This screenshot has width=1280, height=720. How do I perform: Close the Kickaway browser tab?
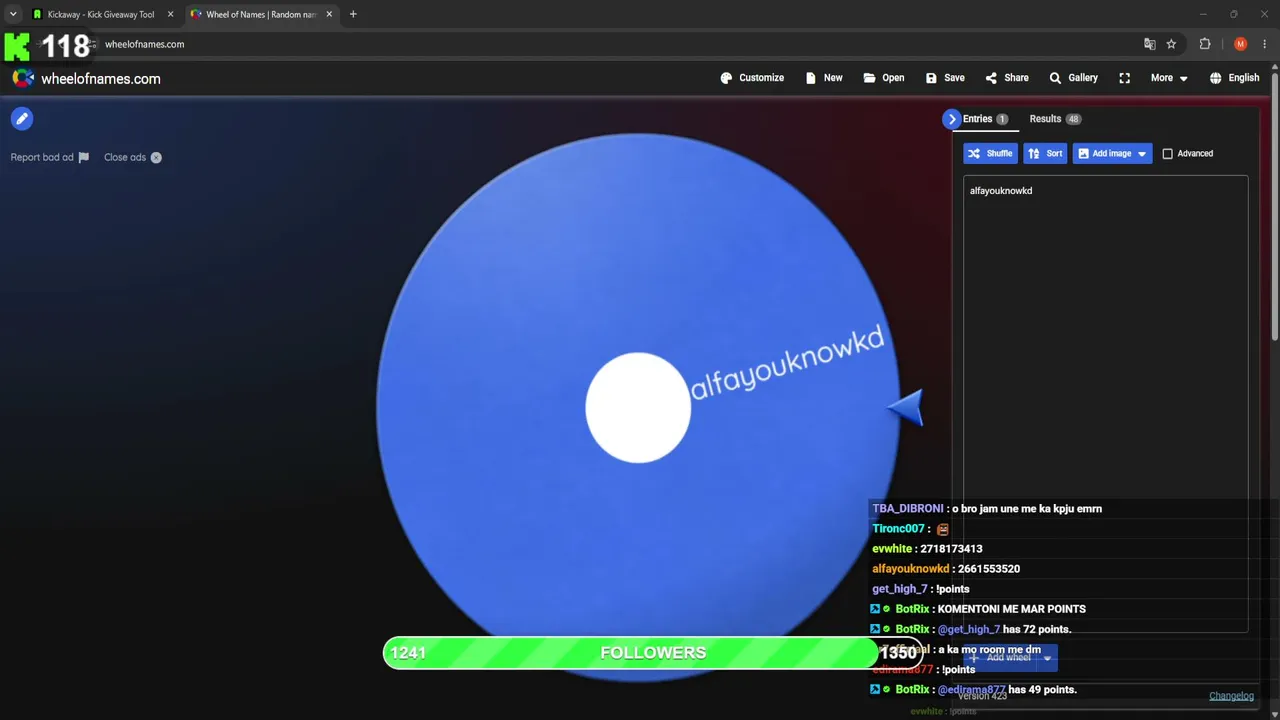(x=170, y=14)
